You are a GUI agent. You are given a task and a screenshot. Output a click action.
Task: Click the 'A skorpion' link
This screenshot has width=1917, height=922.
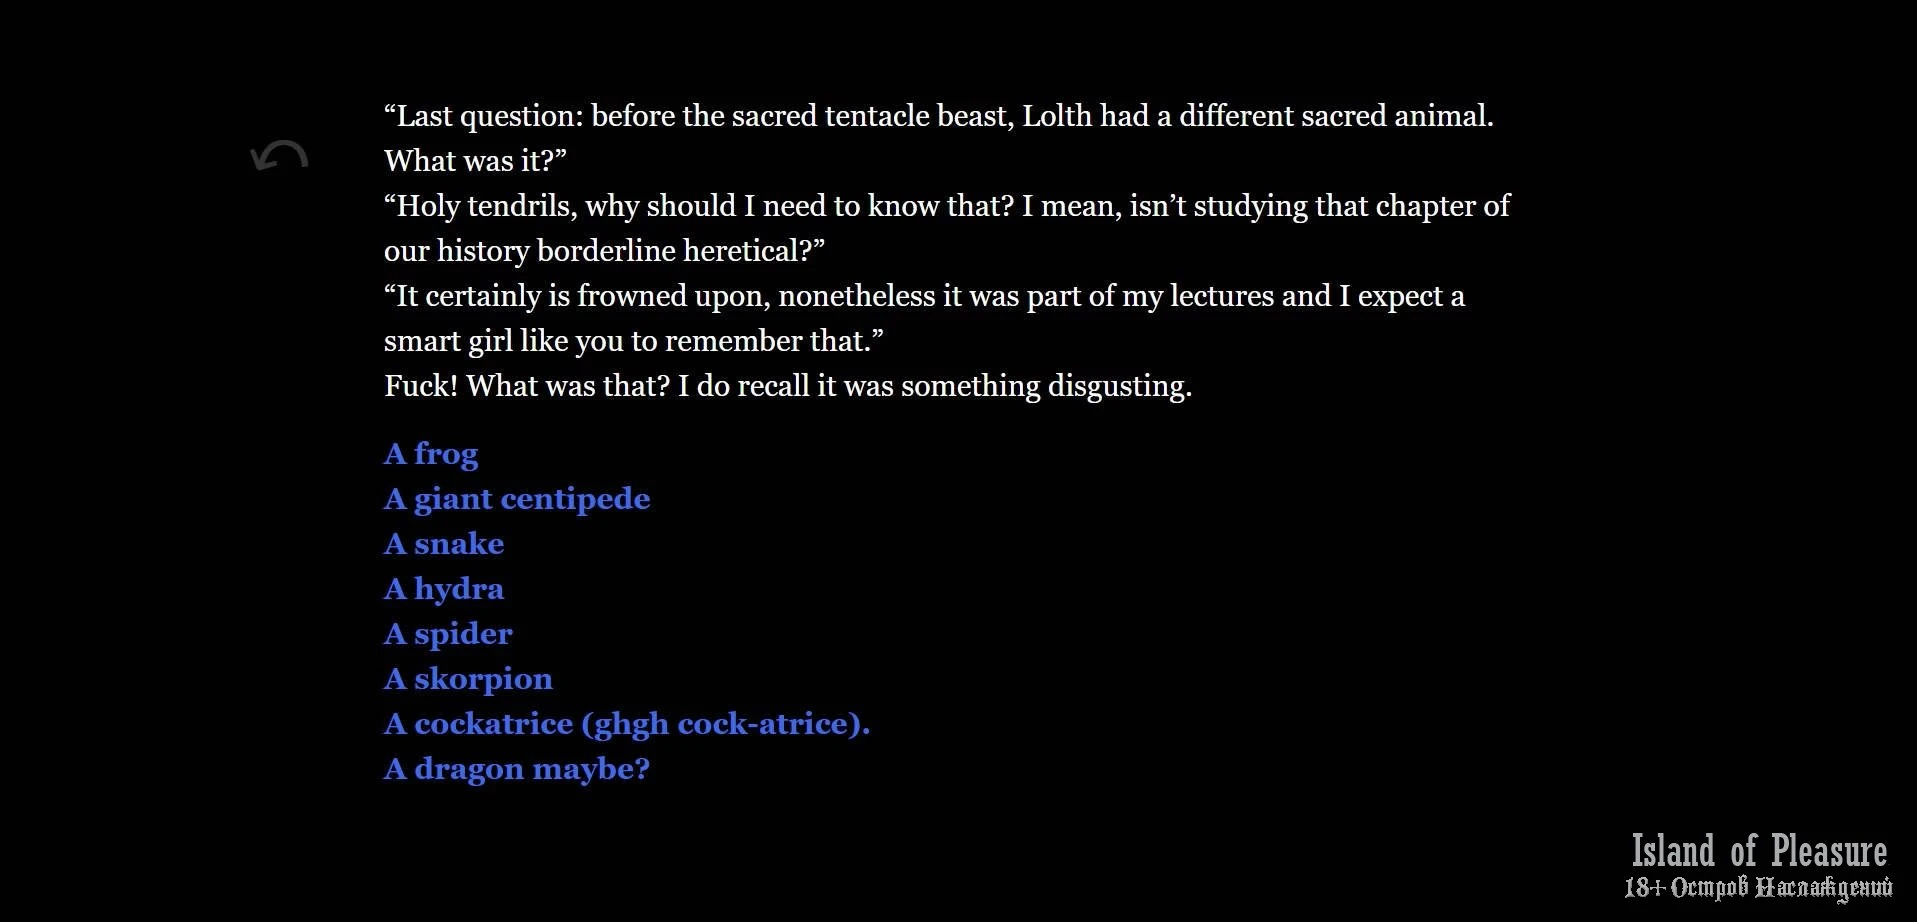click(x=468, y=679)
